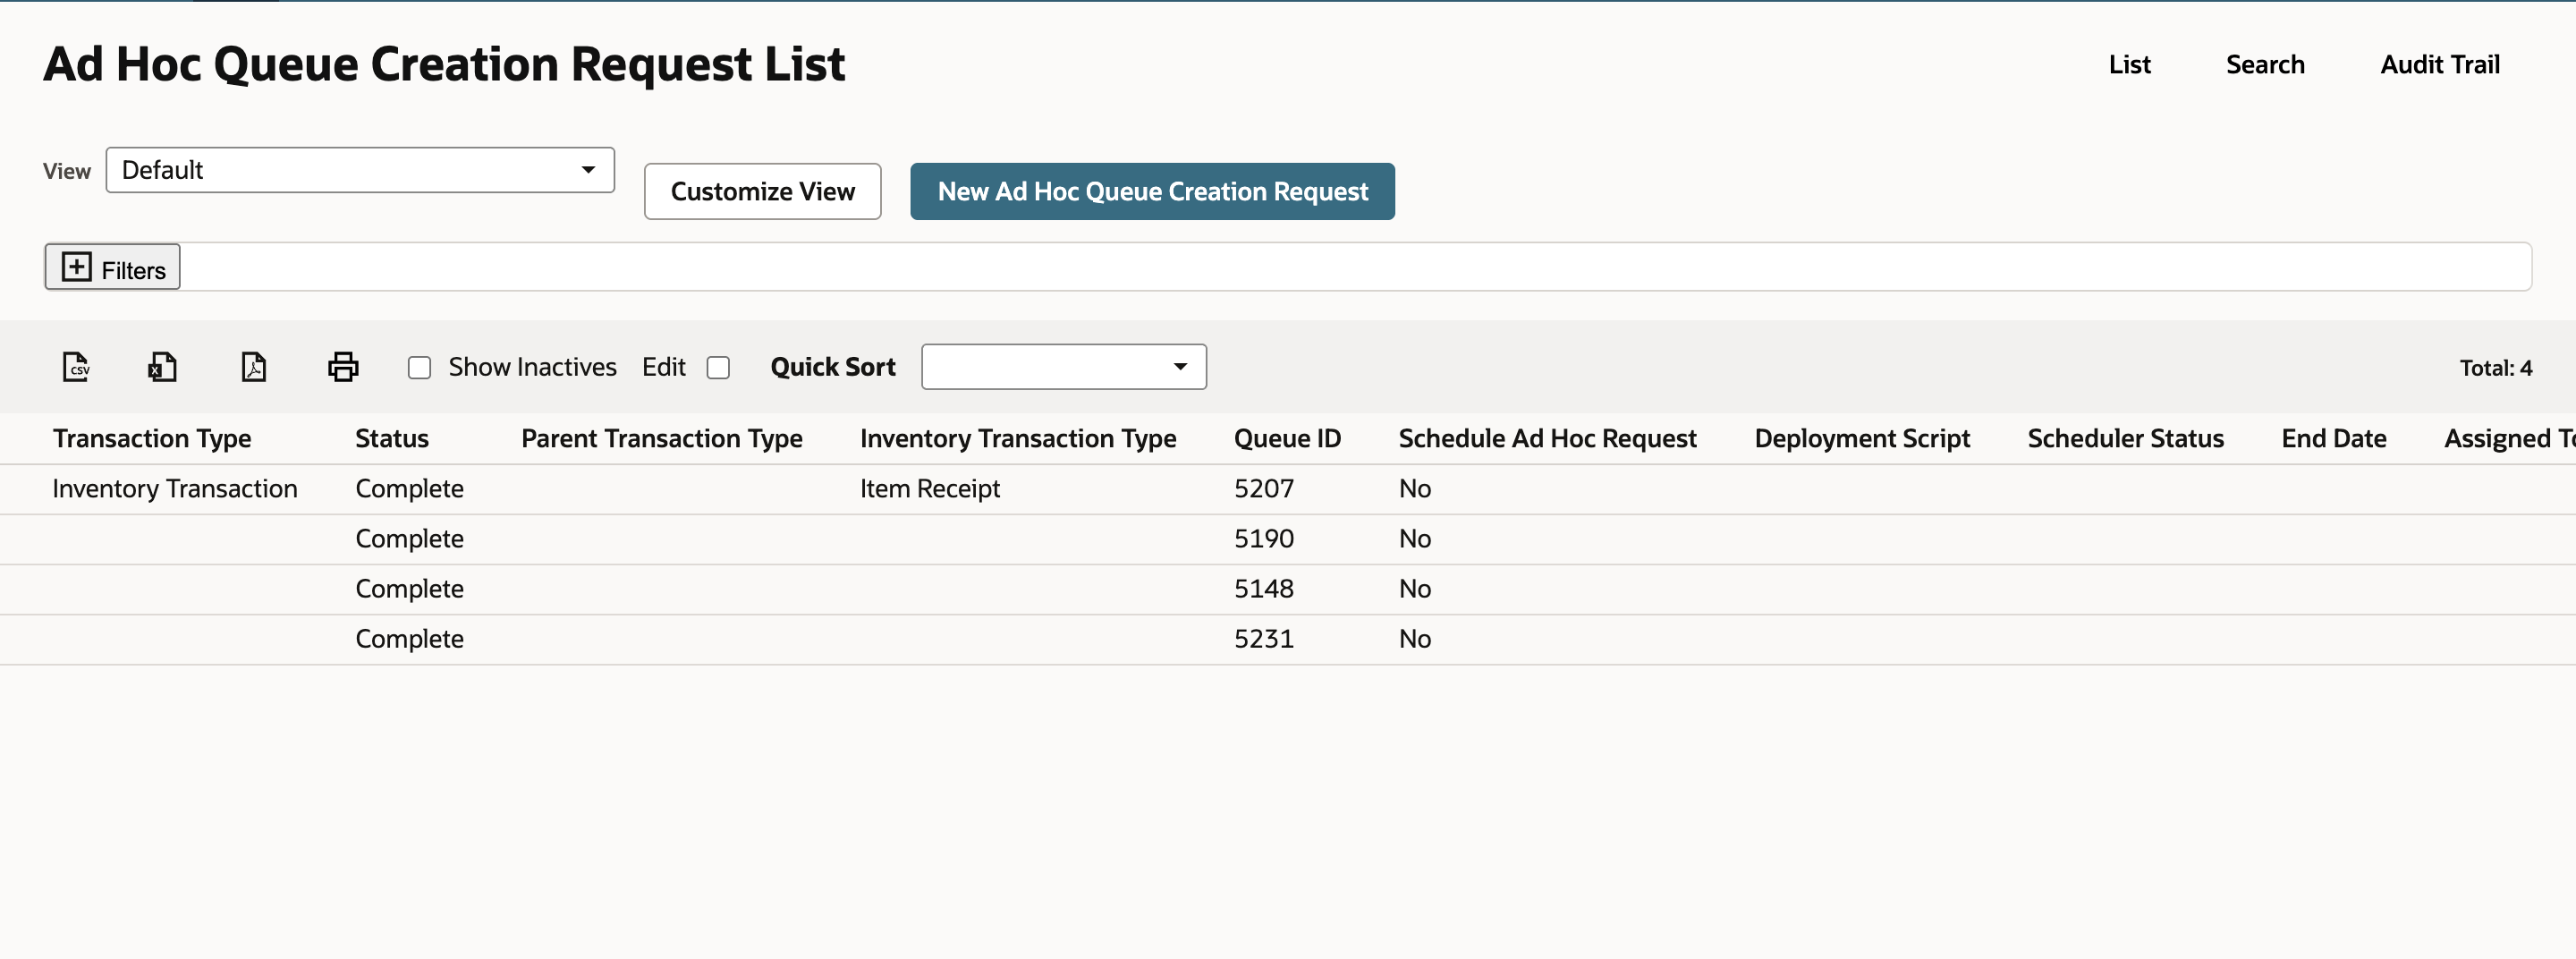Print the request list
This screenshot has height=959, width=2576.
click(x=343, y=367)
